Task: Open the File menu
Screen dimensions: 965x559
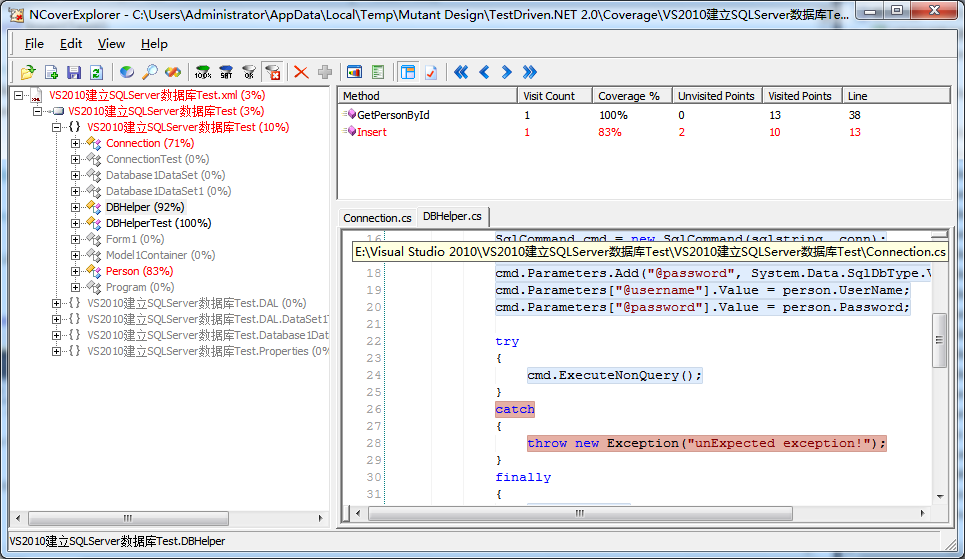Action: [34, 44]
